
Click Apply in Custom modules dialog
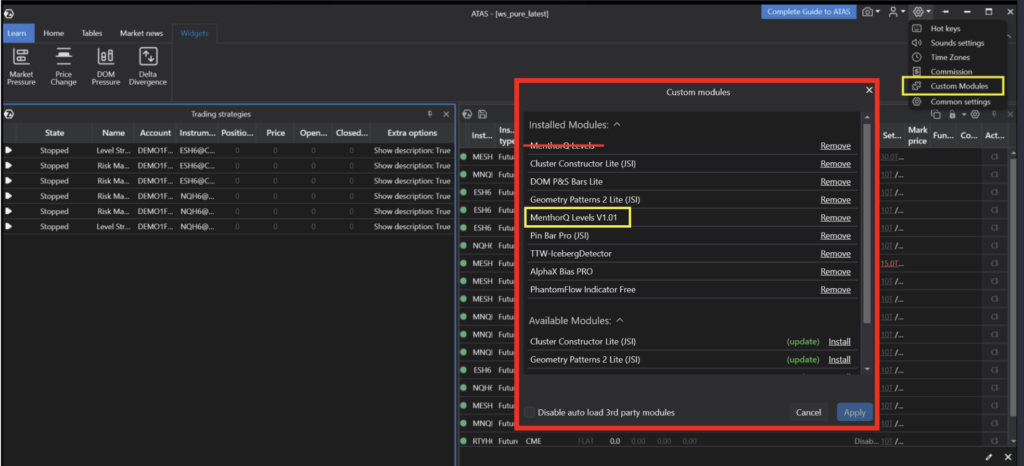click(x=854, y=412)
